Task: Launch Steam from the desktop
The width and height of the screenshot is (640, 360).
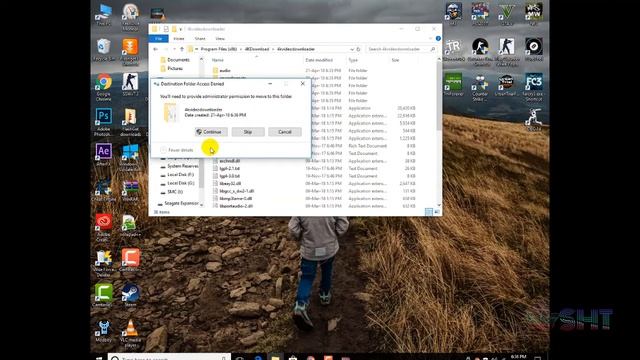Action: pos(130,295)
